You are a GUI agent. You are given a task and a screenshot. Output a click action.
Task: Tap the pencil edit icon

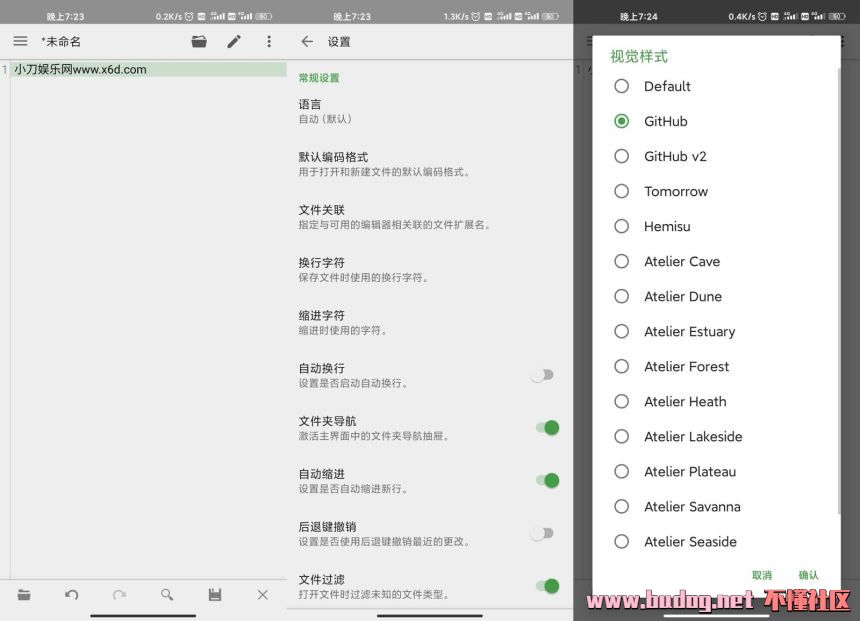[x=234, y=41]
